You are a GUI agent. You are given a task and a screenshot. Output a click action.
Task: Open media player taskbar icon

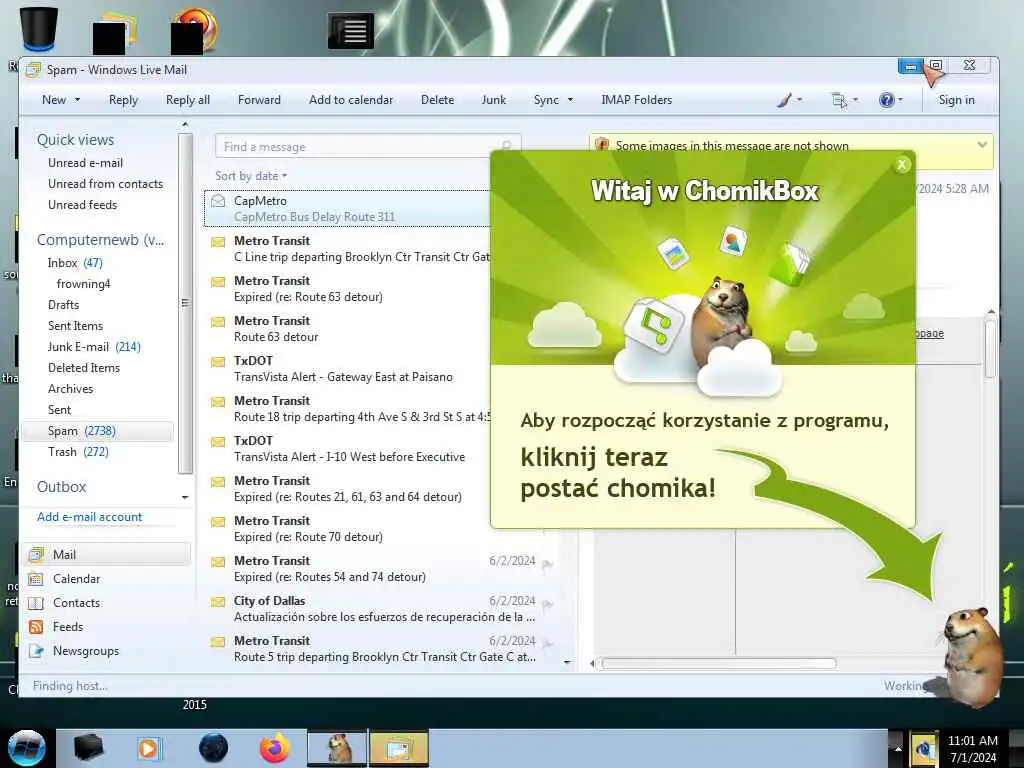pyautogui.click(x=149, y=748)
